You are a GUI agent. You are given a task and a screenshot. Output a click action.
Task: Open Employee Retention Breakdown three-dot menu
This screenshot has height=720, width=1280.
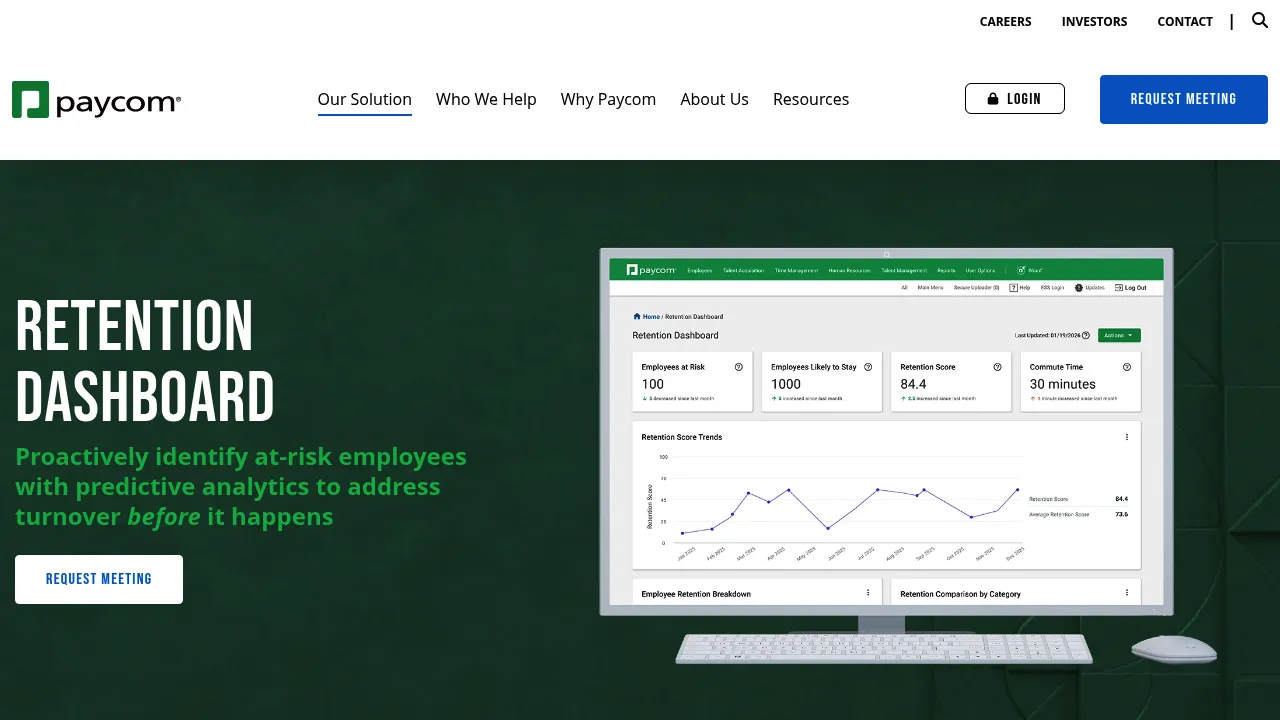tap(868, 593)
